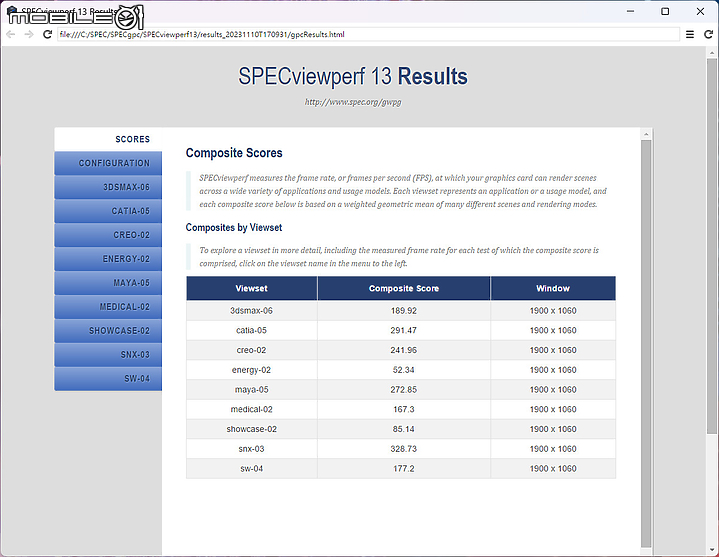Open the hamburger menu icon

pos(690,34)
